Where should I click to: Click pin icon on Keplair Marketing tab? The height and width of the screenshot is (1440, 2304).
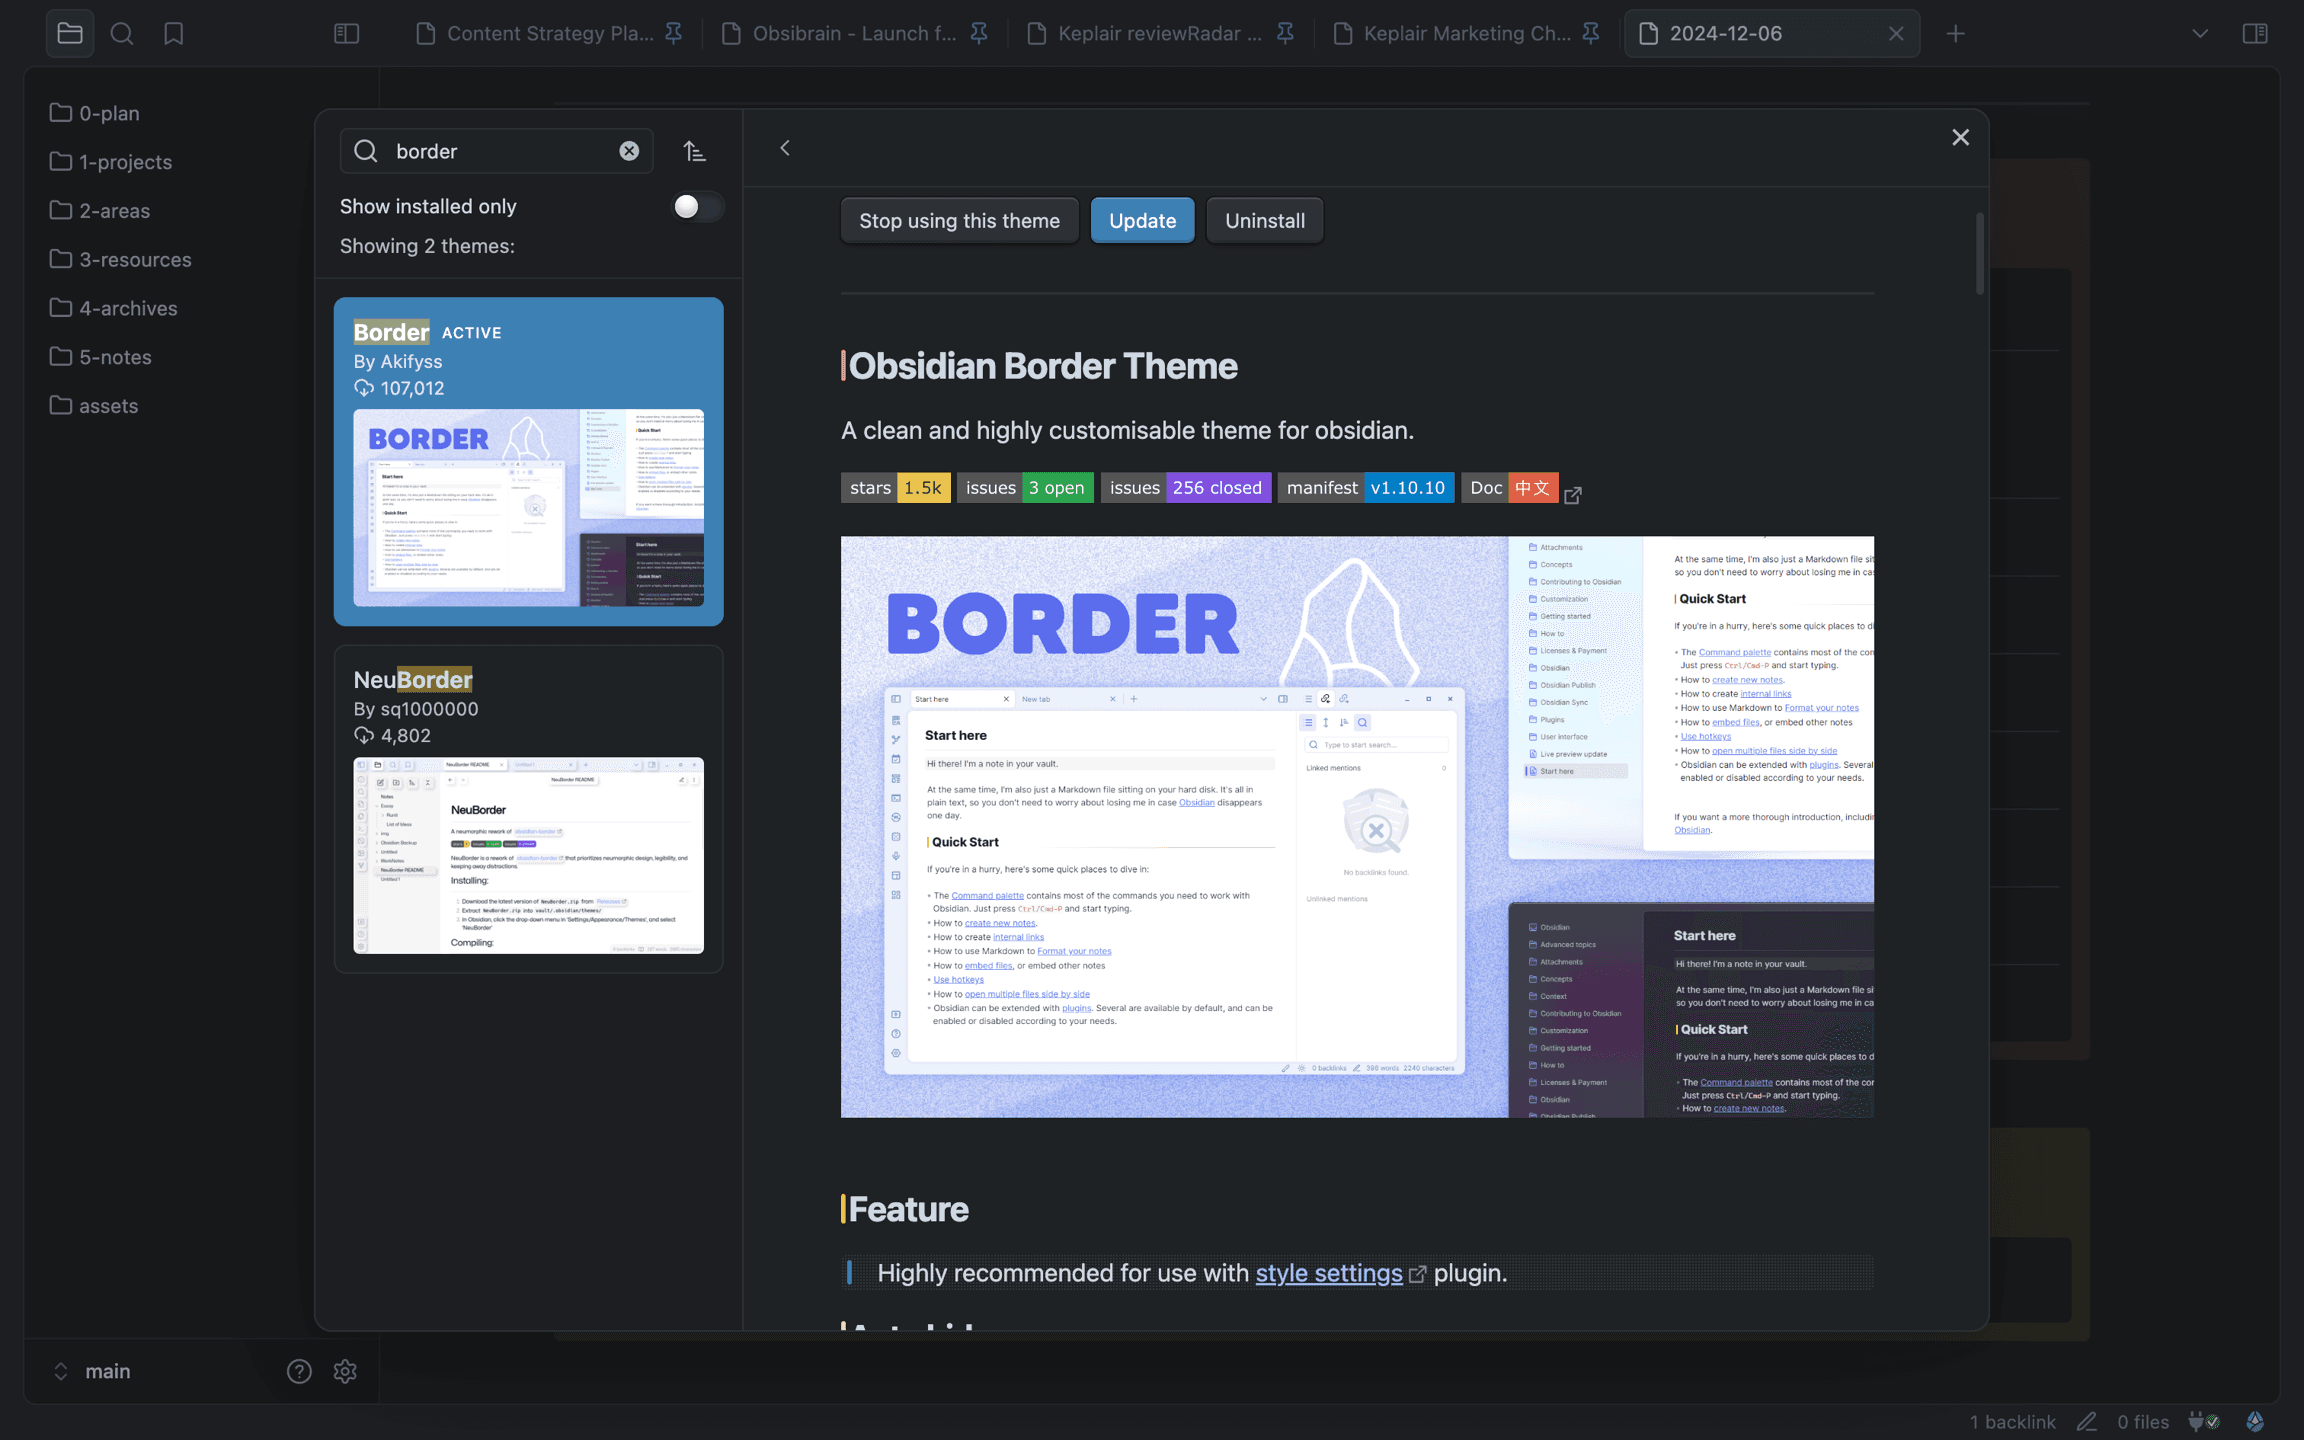1591,33
